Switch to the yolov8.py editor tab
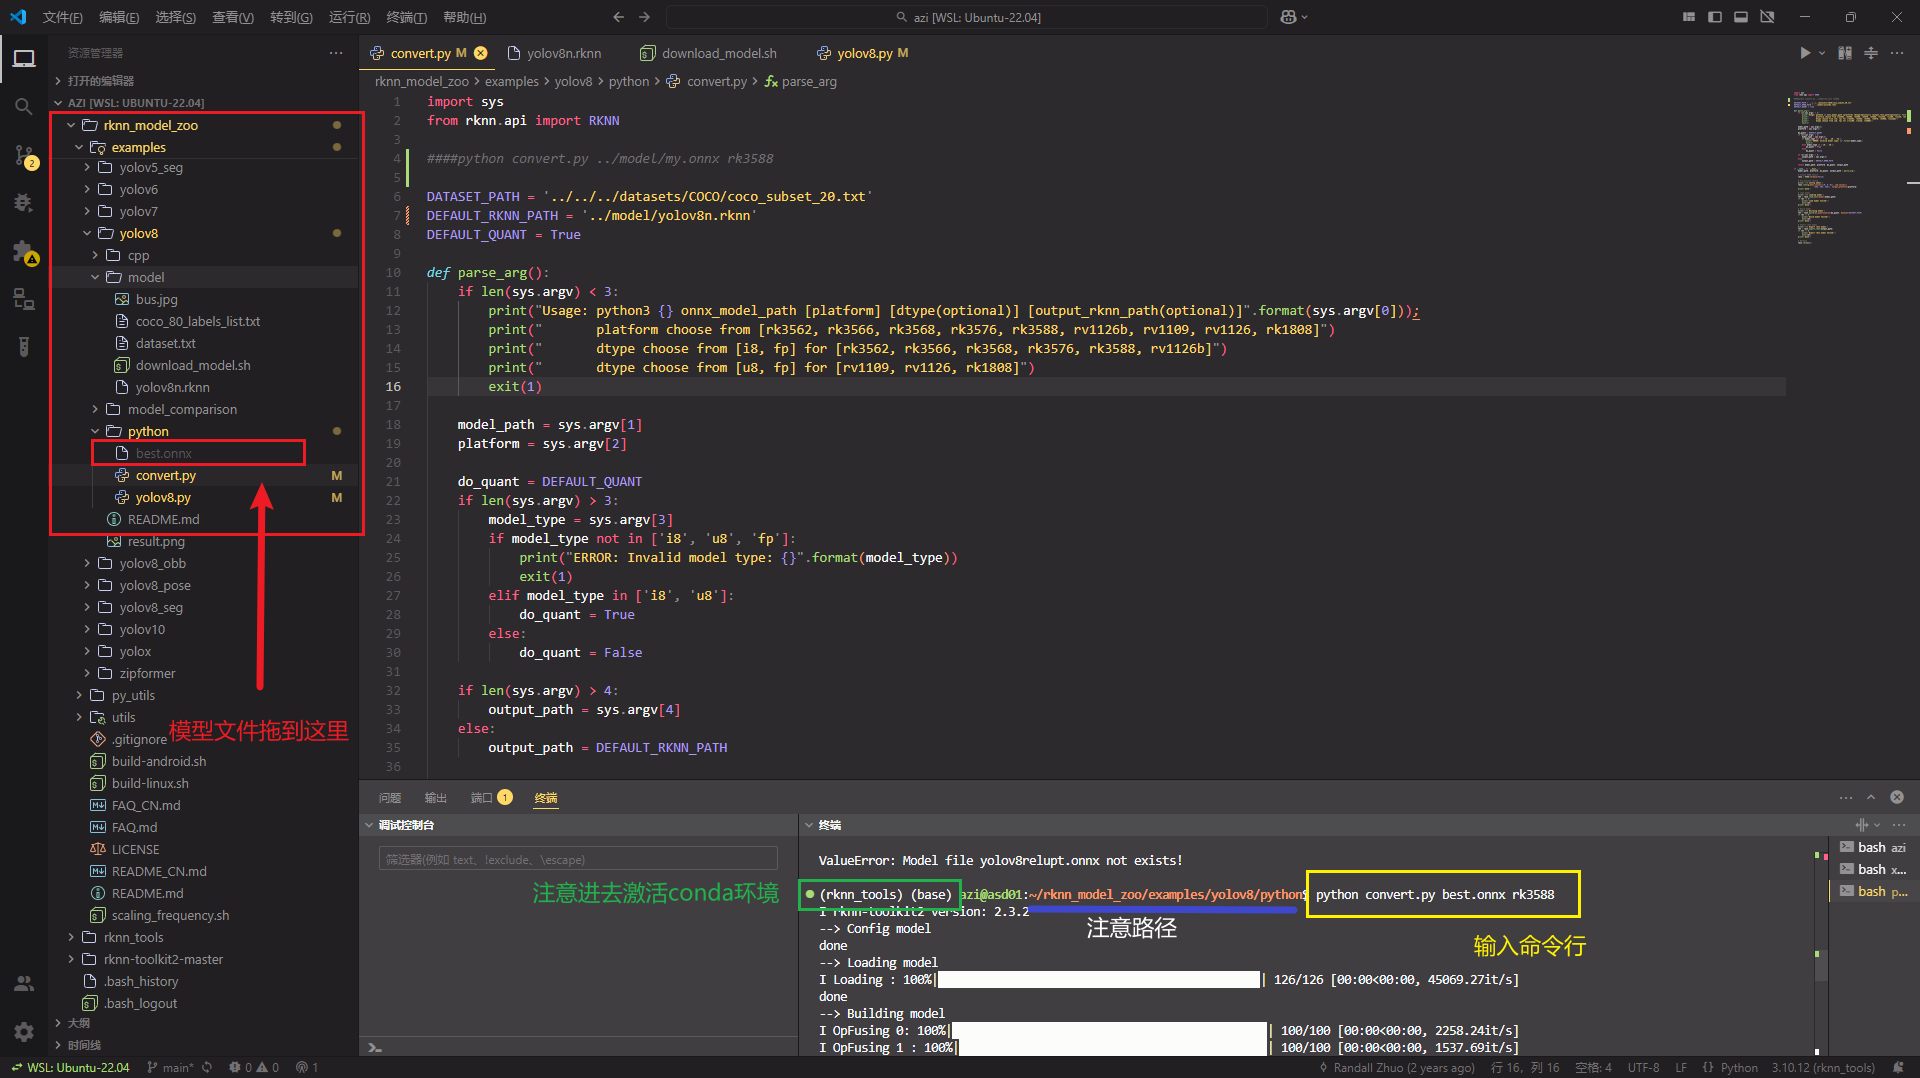 point(863,53)
